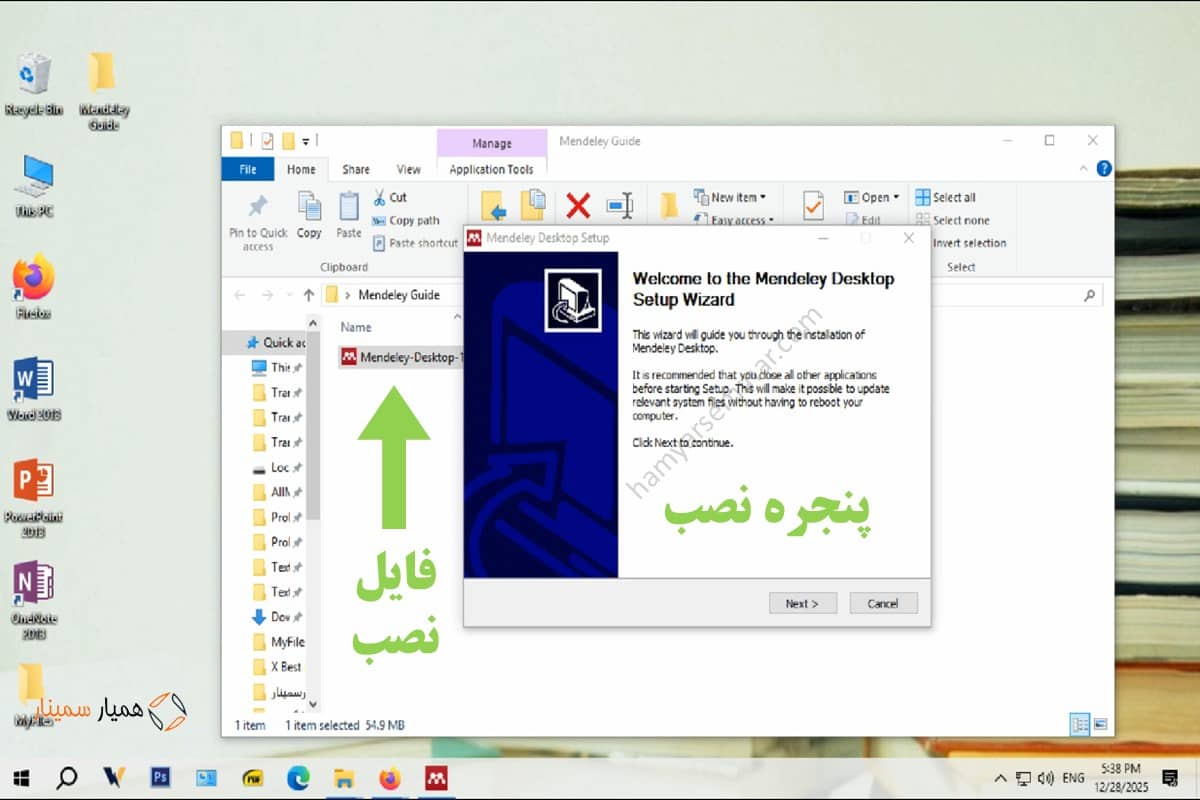Switch to Details view in the status bar
Viewport: 1200px width, 800px height.
[x=1080, y=724]
